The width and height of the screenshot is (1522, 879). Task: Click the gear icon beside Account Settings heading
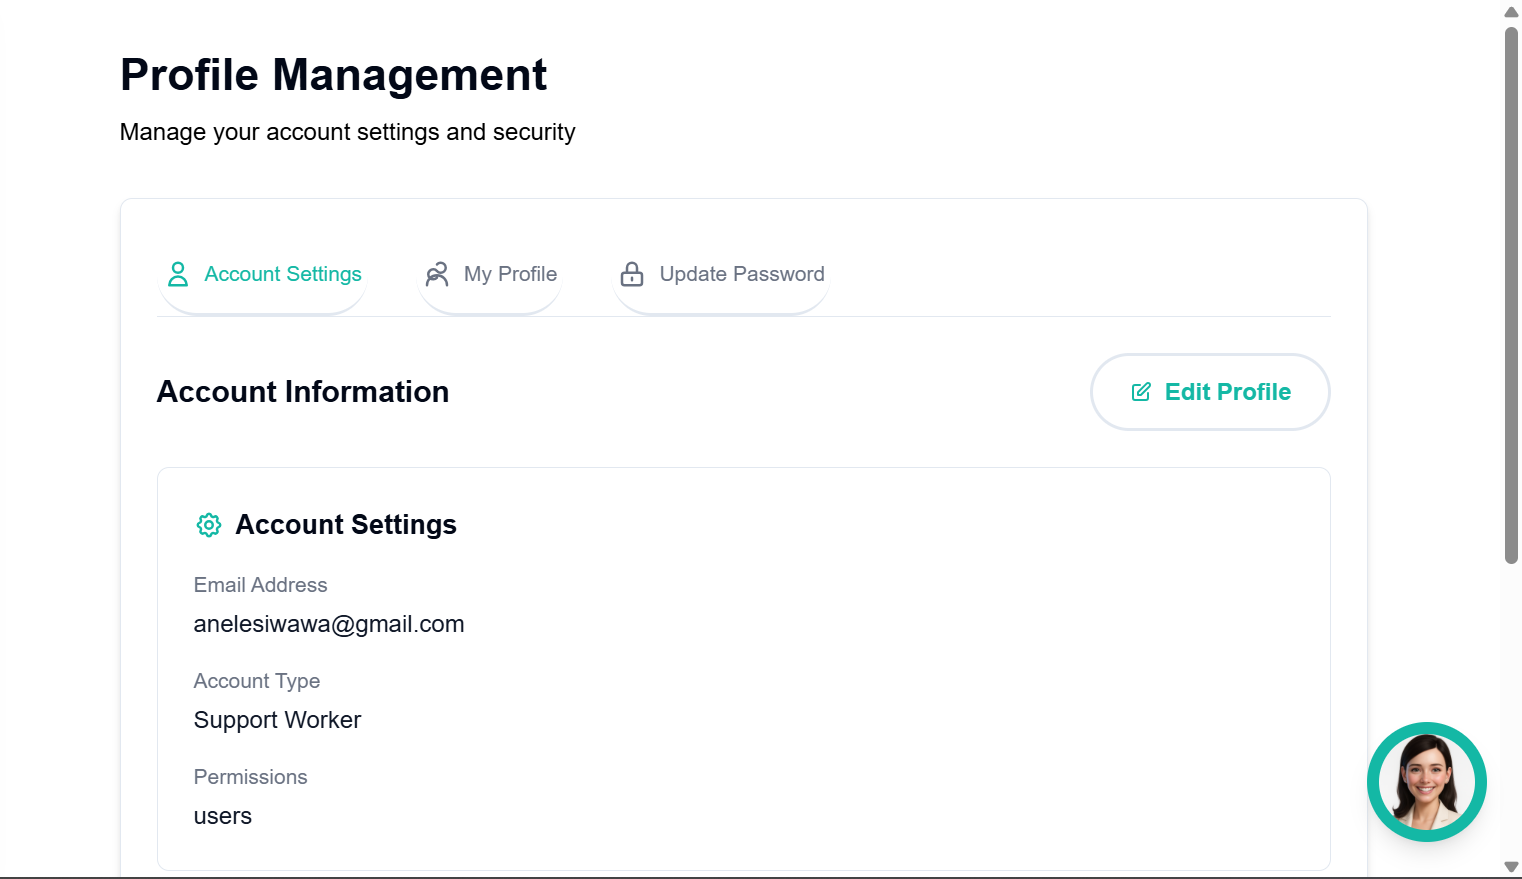click(209, 525)
